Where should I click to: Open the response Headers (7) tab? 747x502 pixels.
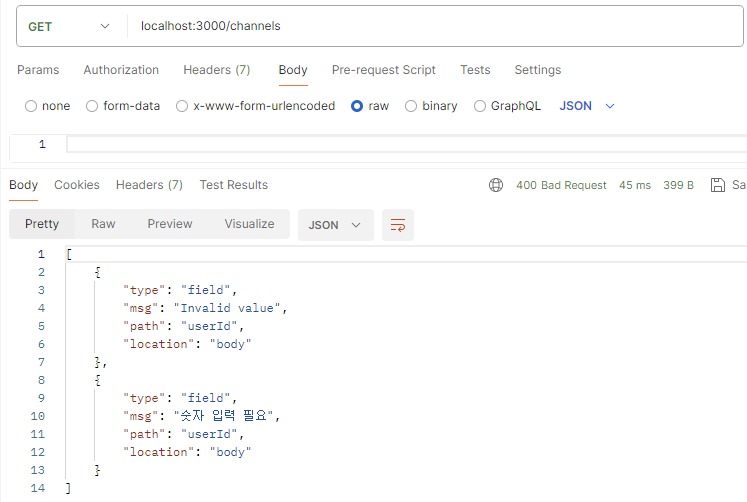149,185
